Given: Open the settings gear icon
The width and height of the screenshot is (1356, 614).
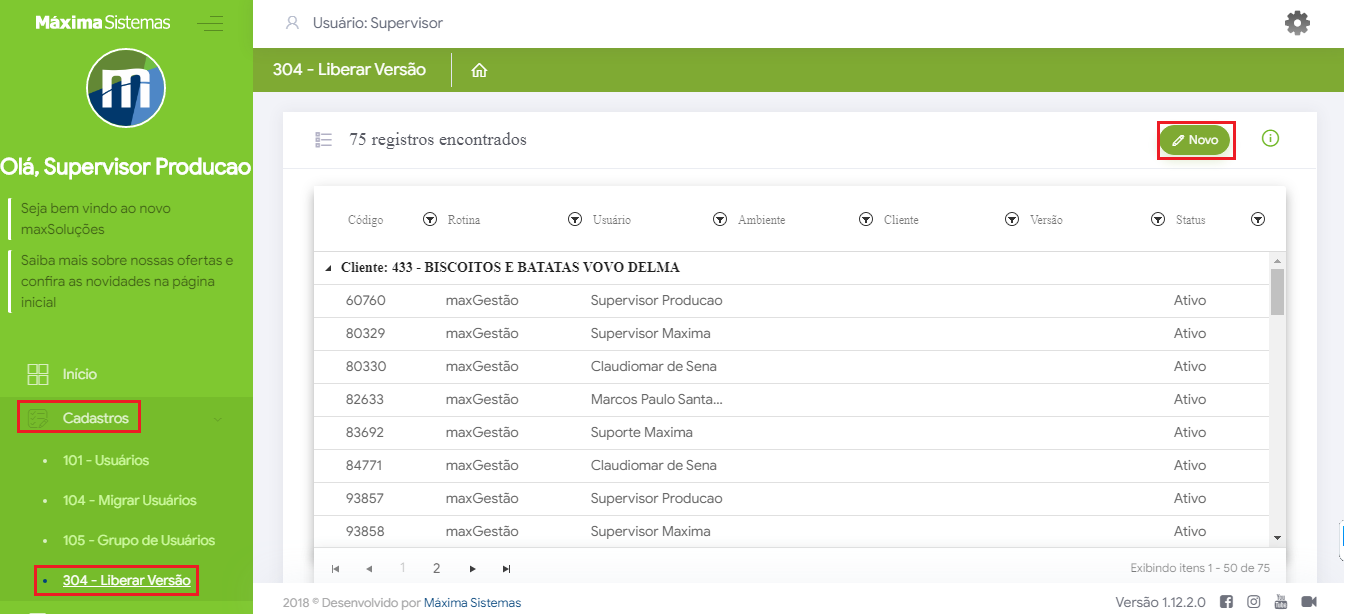Looking at the screenshot, I should tap(1297, 23).
